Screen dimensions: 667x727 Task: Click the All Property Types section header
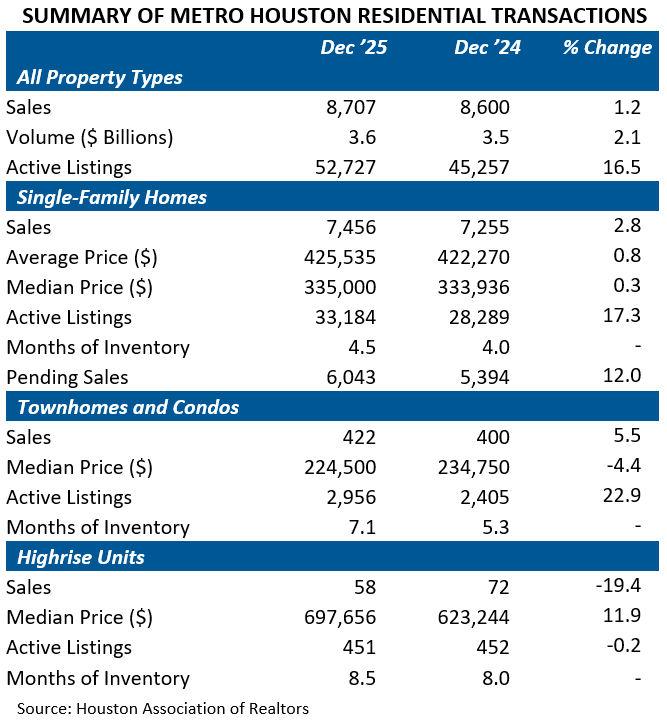[x=100, y=77]
